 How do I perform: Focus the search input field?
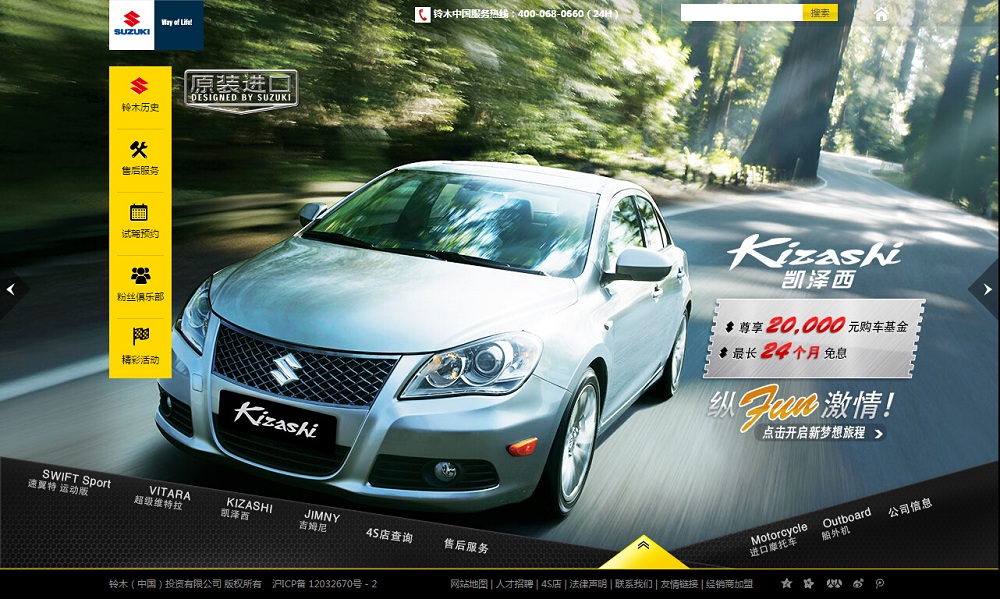(742, 13)
